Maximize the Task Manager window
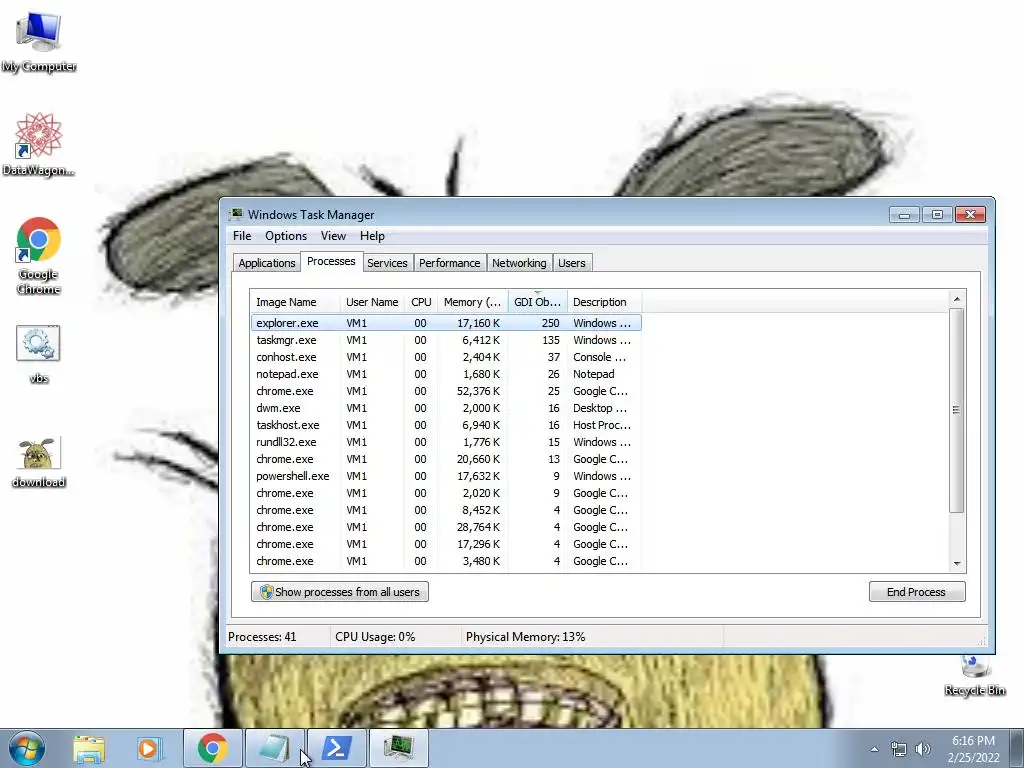 click(x=937, y=214)
